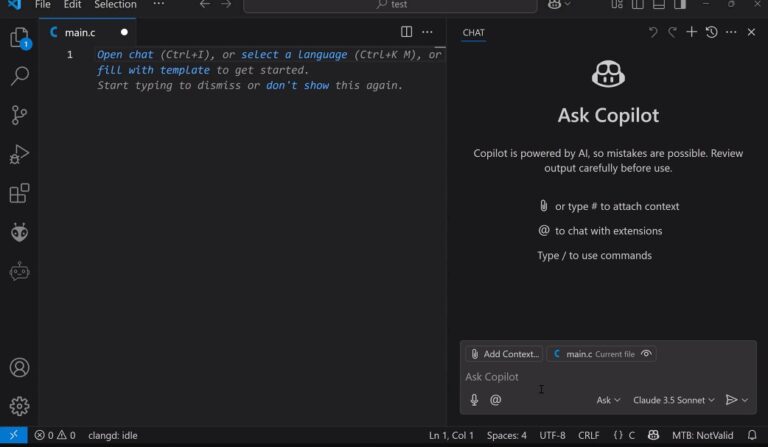The height and width of the screenshot is (447, 768).
Task: Change line ending via CRLF
Action: click(x=588, y=435)
